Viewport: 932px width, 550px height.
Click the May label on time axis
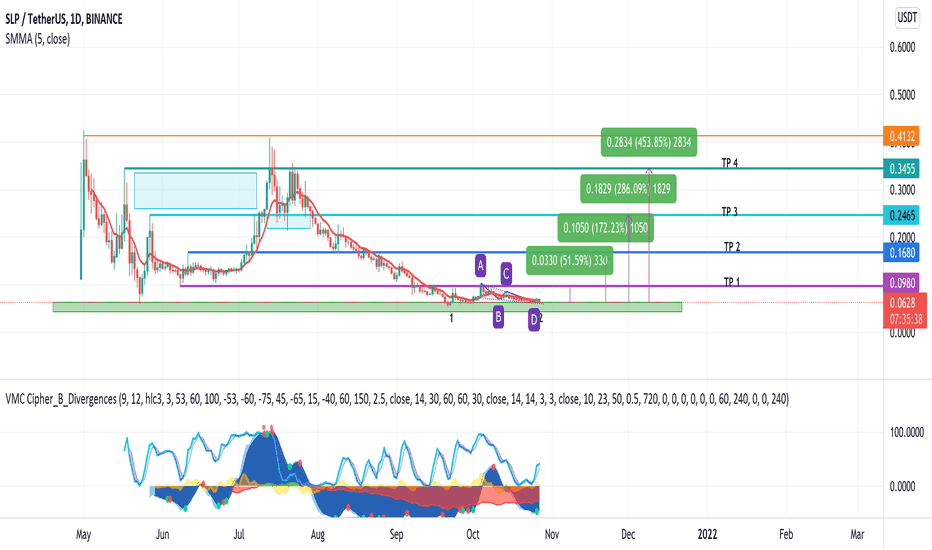(x=83, y=535)
